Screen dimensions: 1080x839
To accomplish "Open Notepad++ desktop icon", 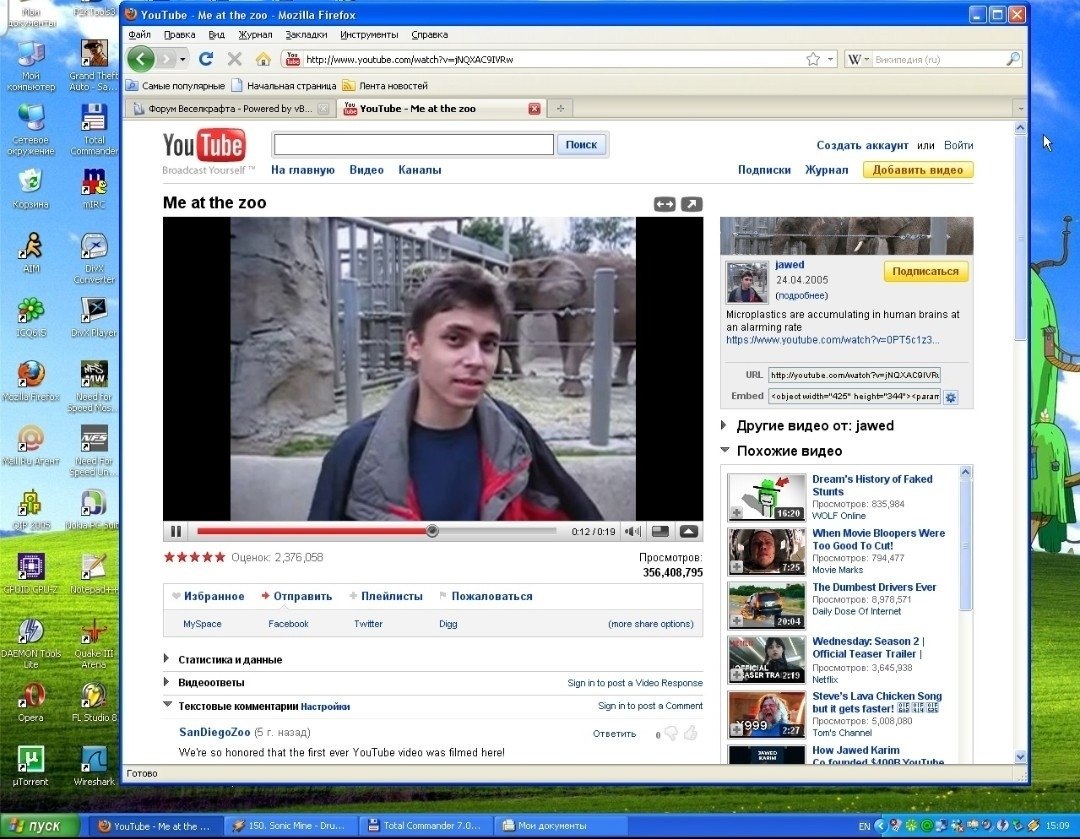I will pos(94,573).
